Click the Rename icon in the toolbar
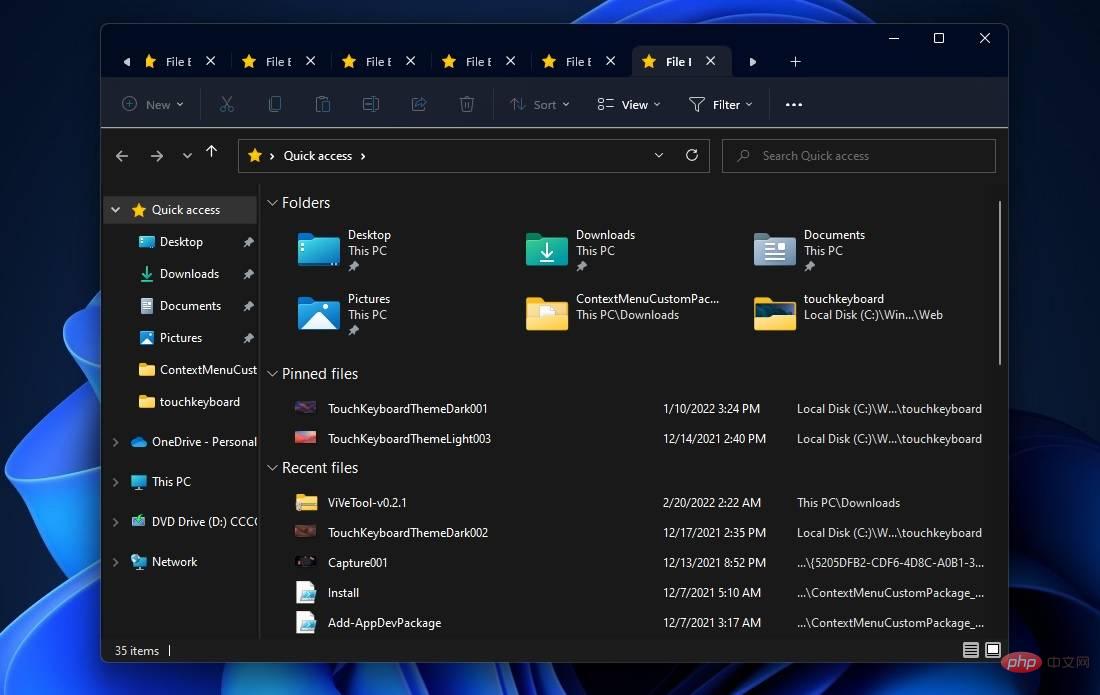 click(371, 103)
